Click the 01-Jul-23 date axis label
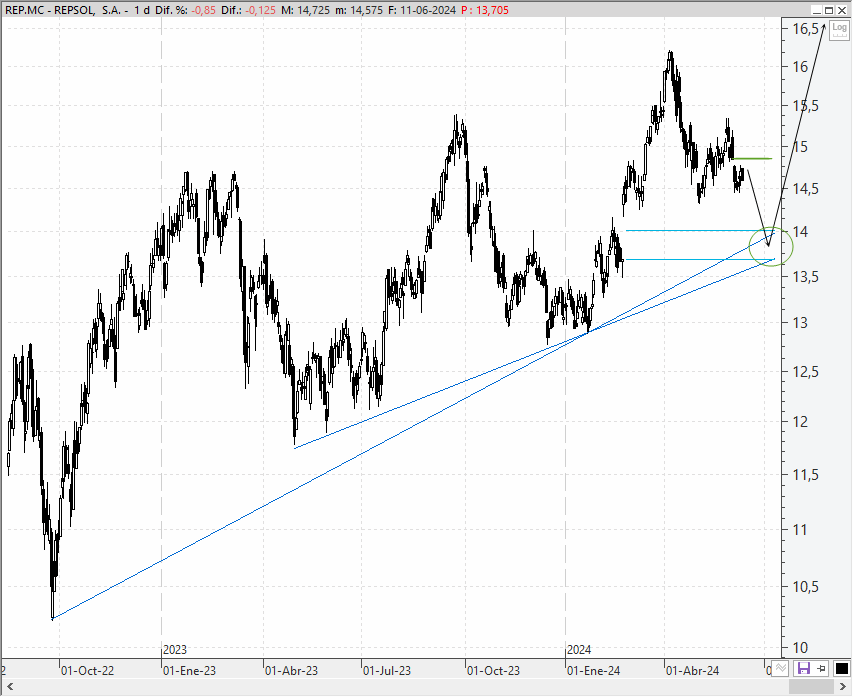 pyautogui.click(x=387, y=671)
